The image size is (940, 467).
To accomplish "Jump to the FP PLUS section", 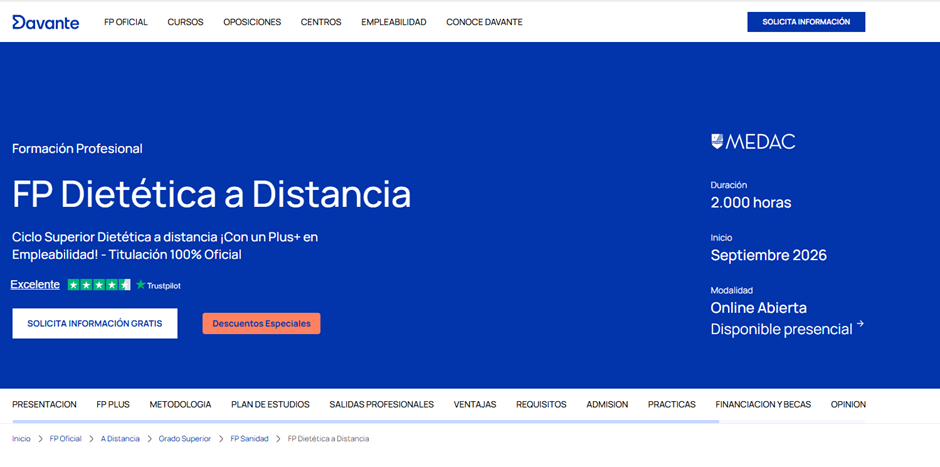I will pyautogui.click(x=113, y=405).
